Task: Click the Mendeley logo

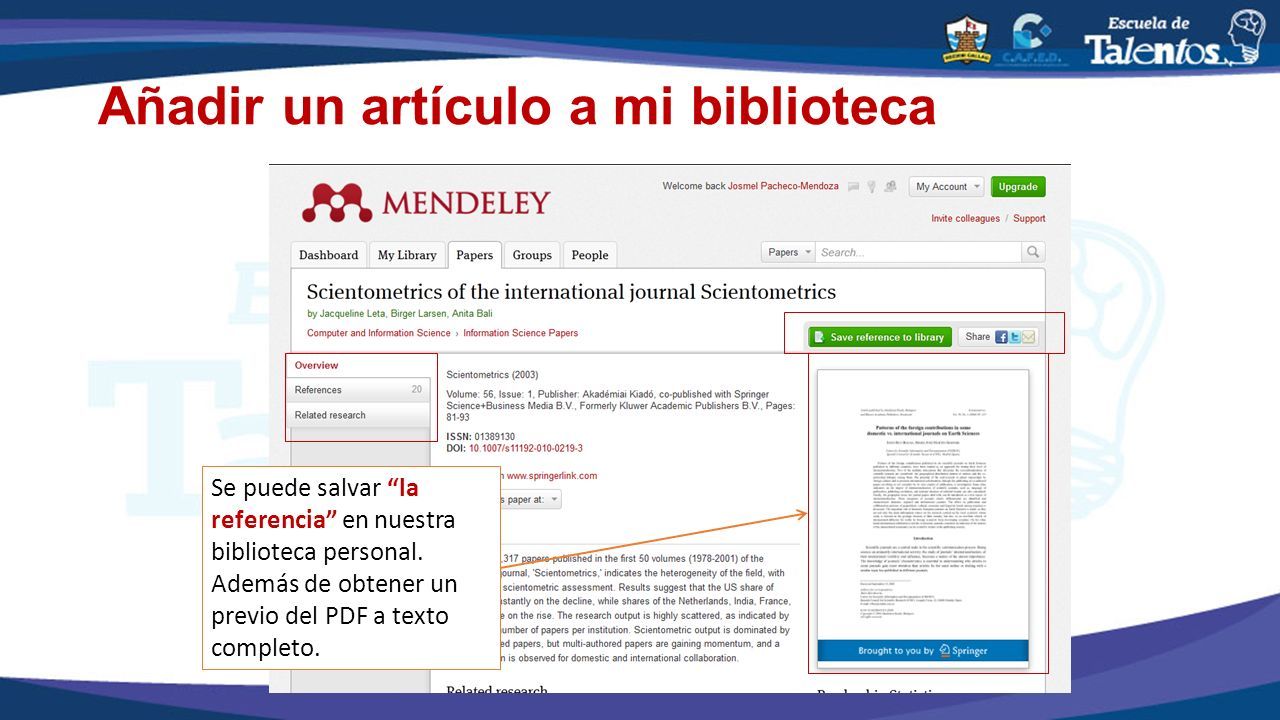Action: coord(426,203)
